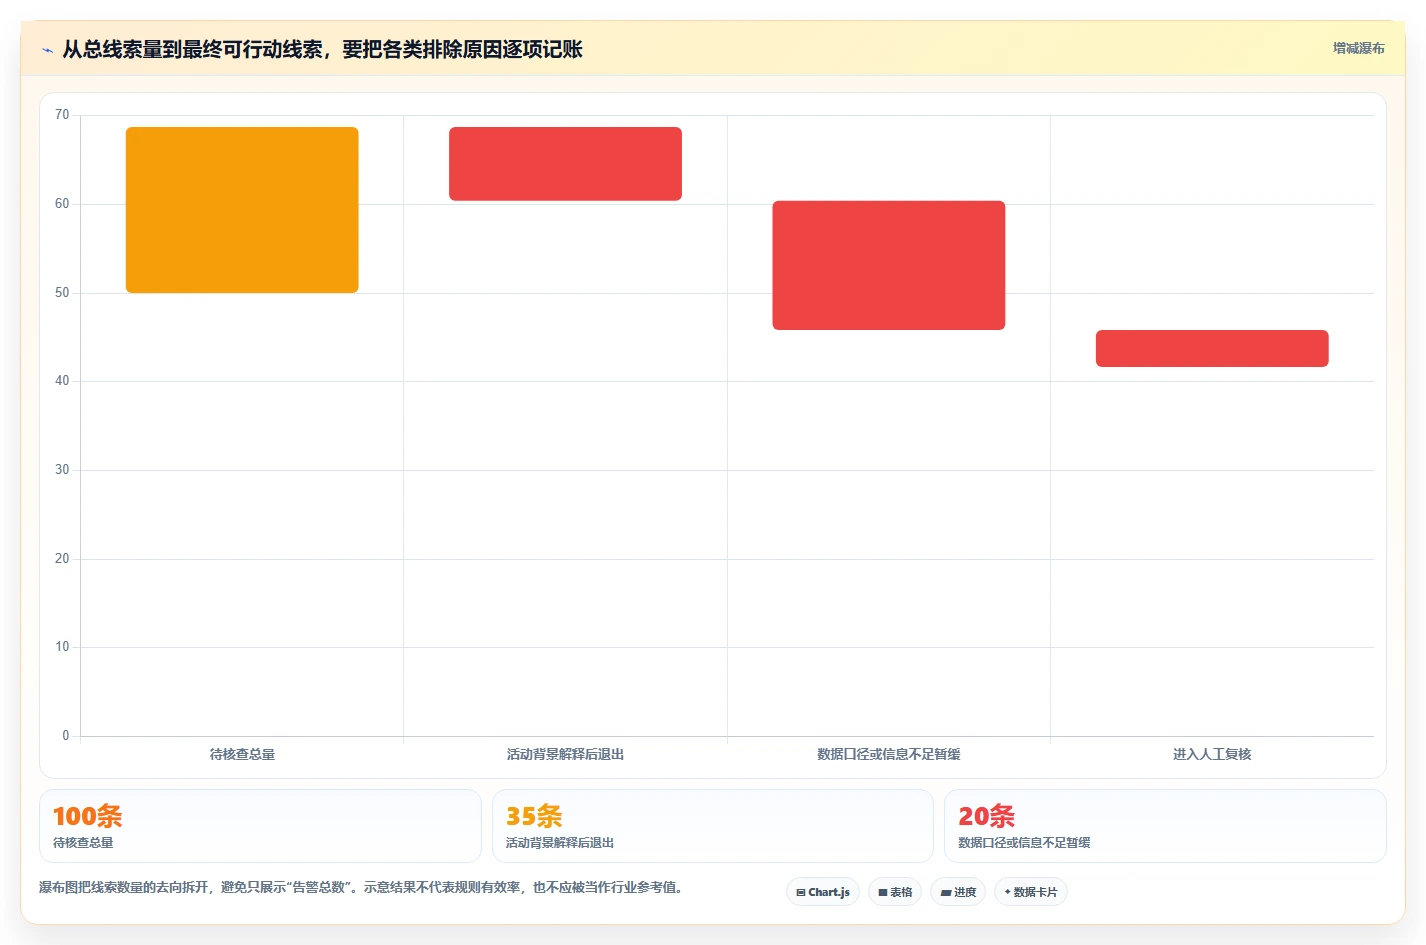Click the 增减瀑布 label in the header

(x=1358, y=48)
